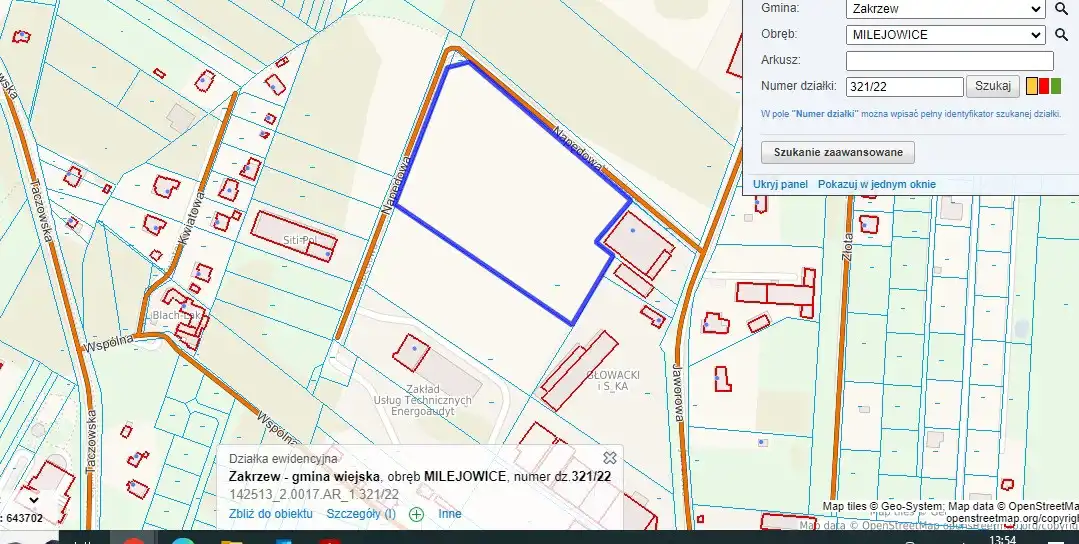The width and height of the screenshot is (1079, 544).
Task: Open the Gmina dropdown showing Zakrzew
Action: tap(945, 9)
